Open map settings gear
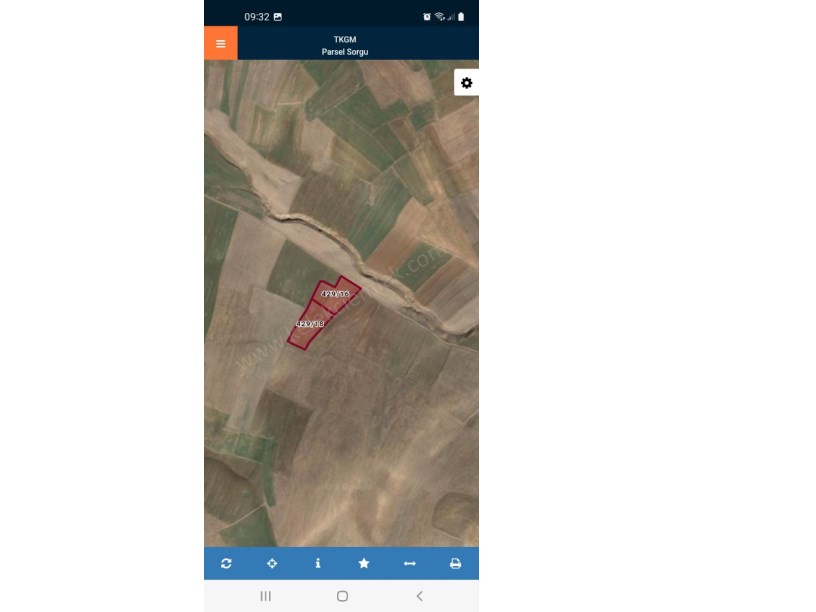This screenshot has height=612, width=816. coord(467,83)
